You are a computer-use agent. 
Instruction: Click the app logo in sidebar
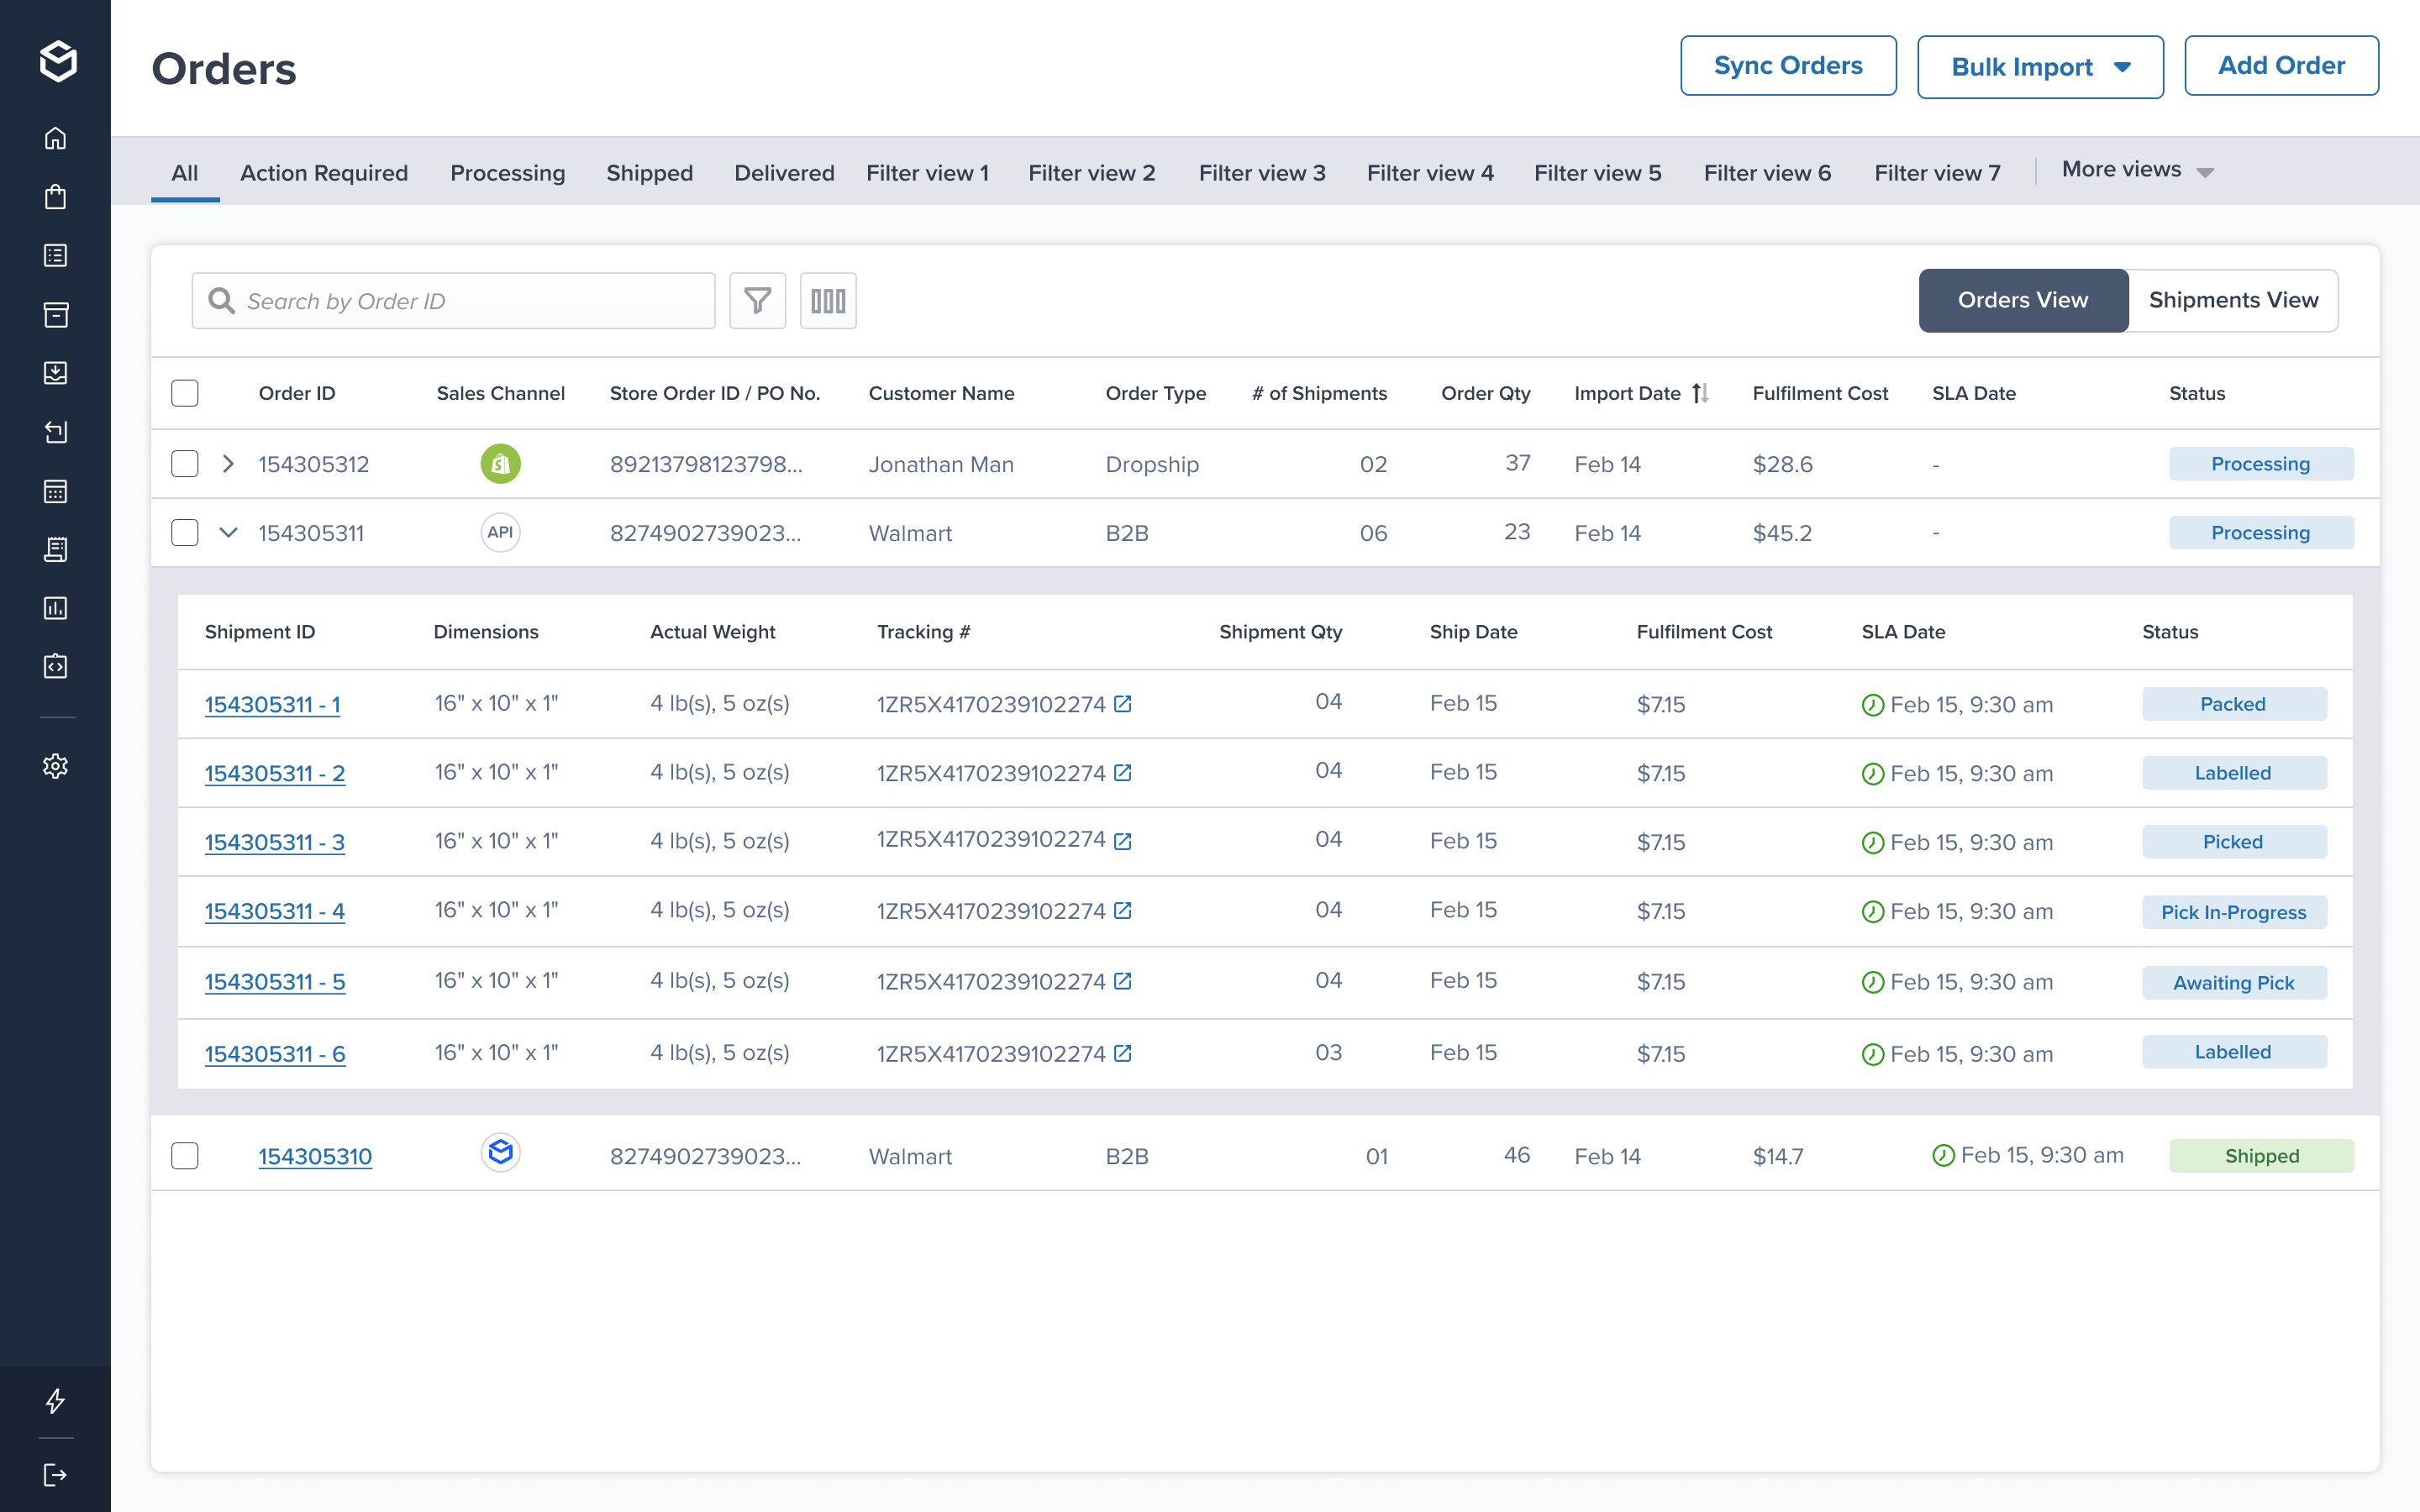(x=58, y=61)
